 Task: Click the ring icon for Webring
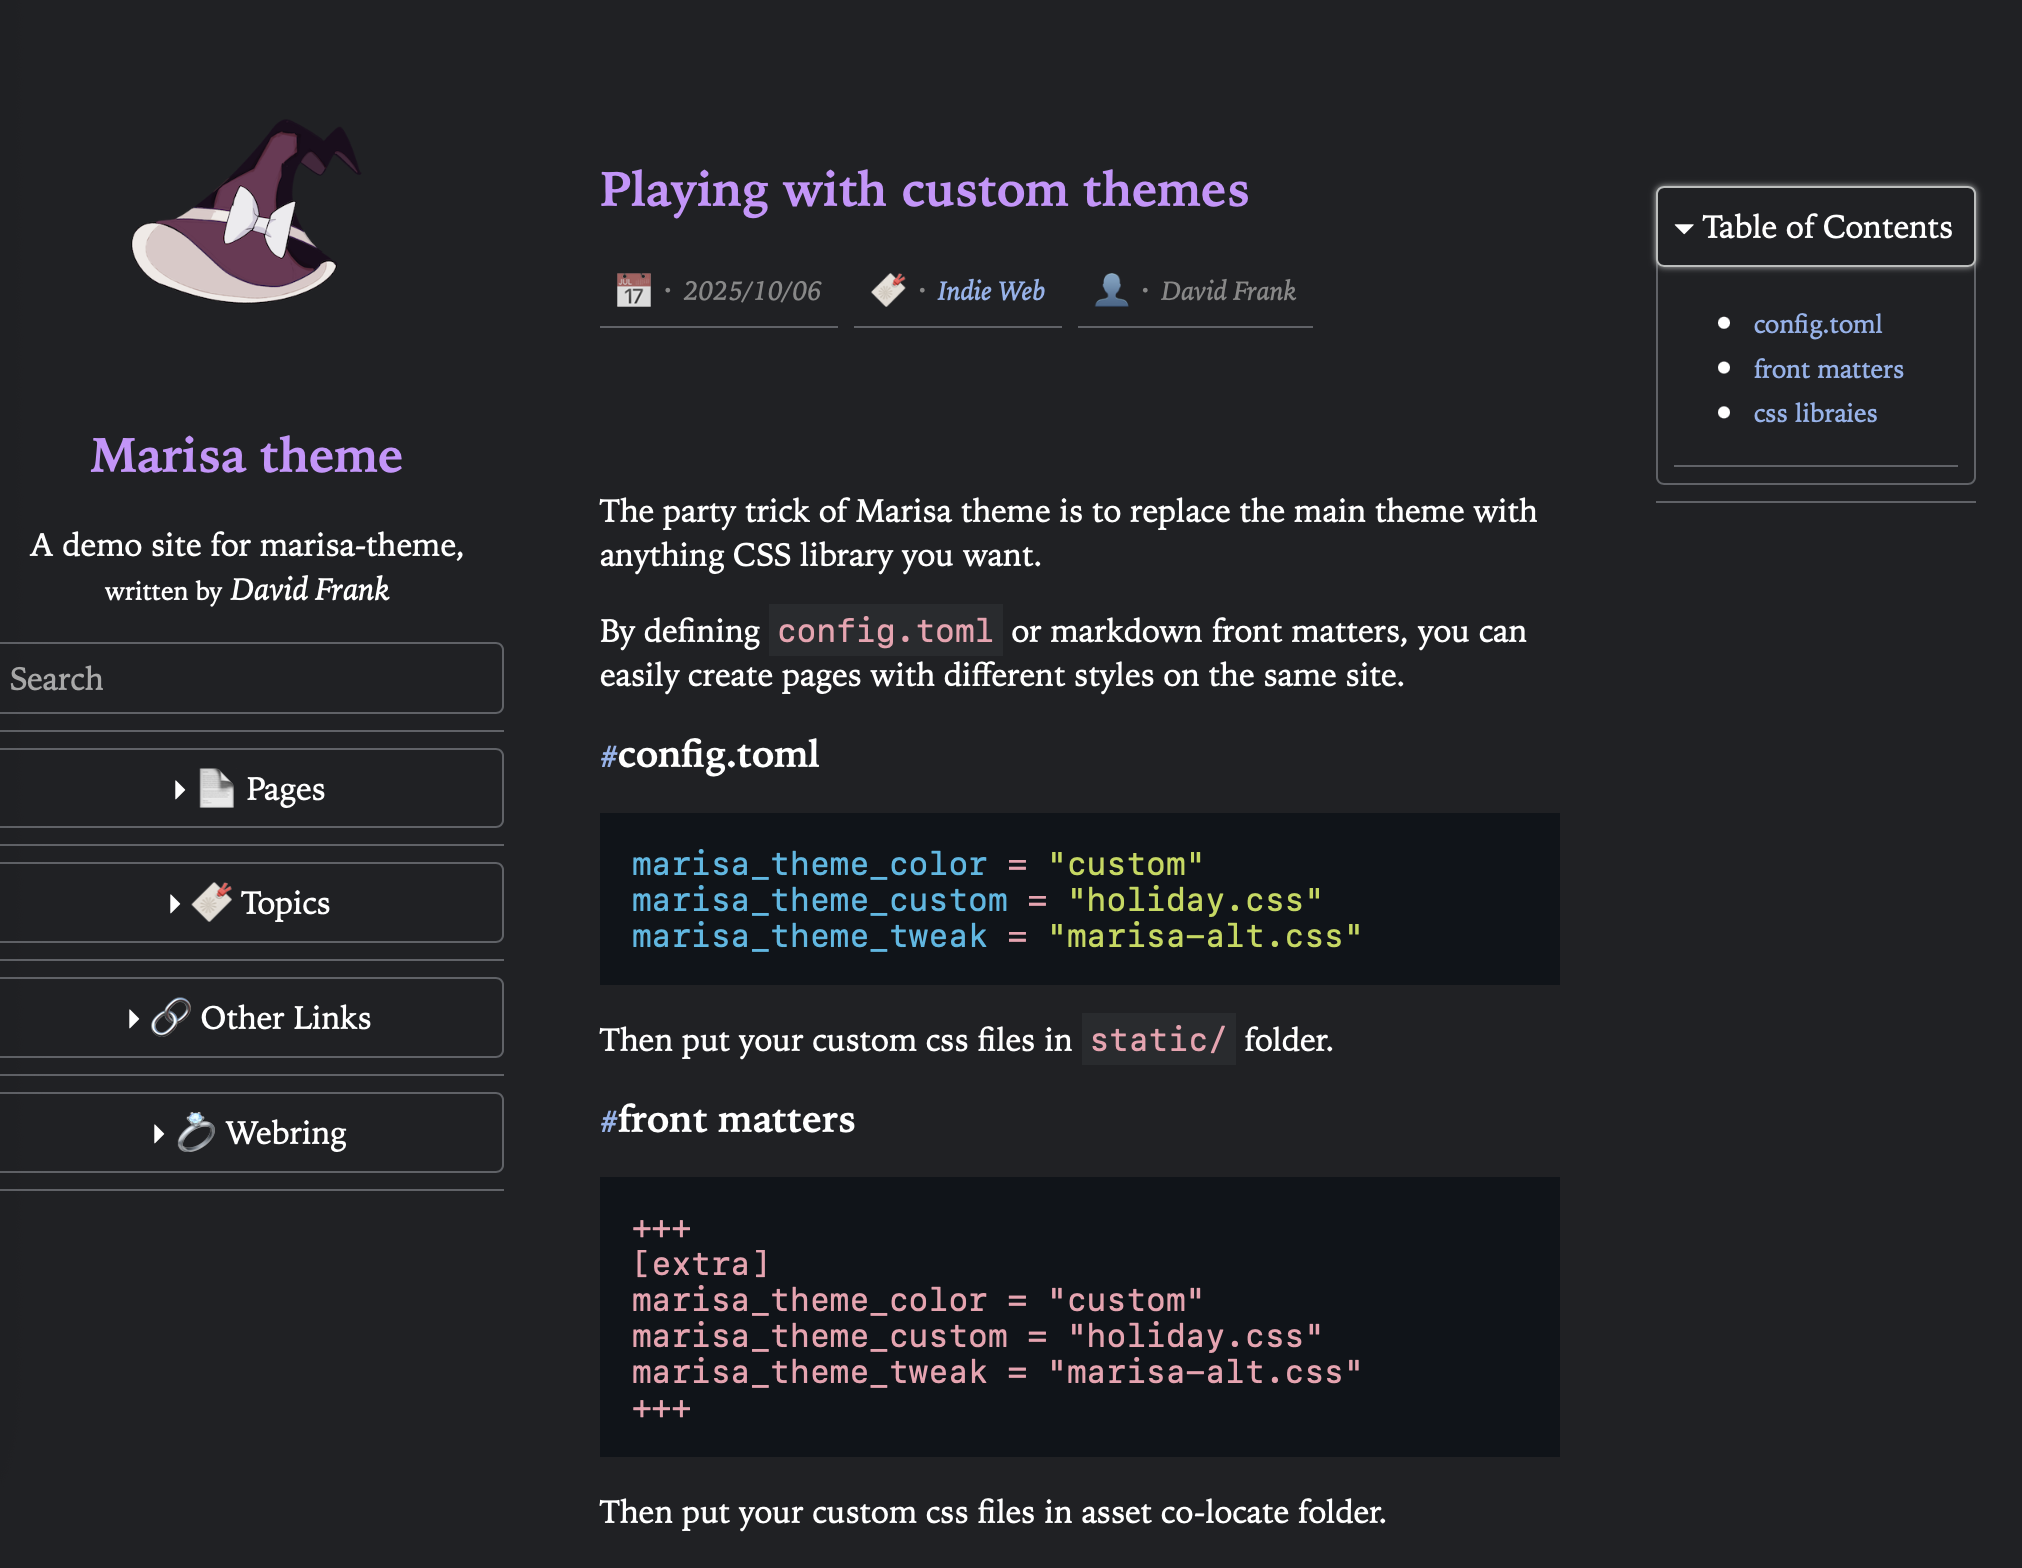pyautogui.click(x=196, y=1132)
